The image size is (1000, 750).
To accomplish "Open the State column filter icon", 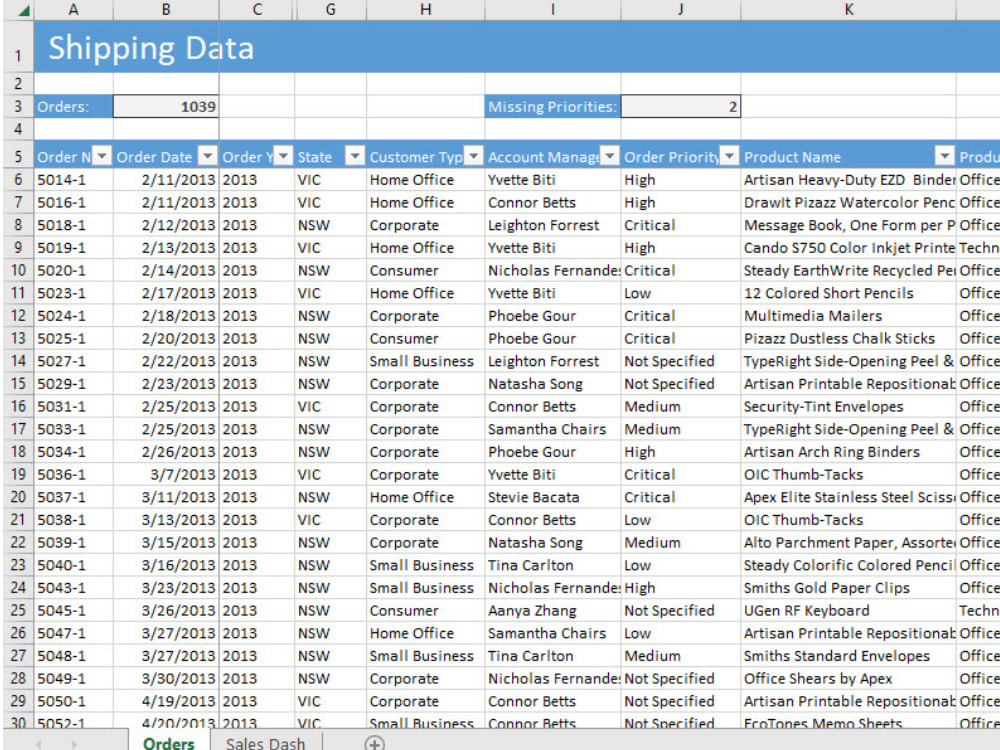I will pyautogui.click(x=355, y=156).
